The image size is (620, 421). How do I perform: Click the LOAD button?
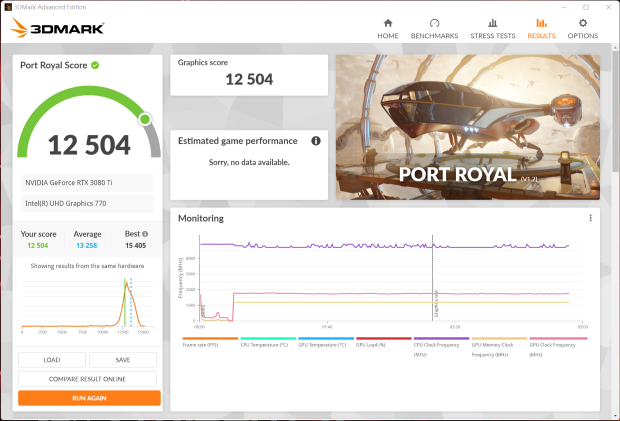[x=52, y=360]
